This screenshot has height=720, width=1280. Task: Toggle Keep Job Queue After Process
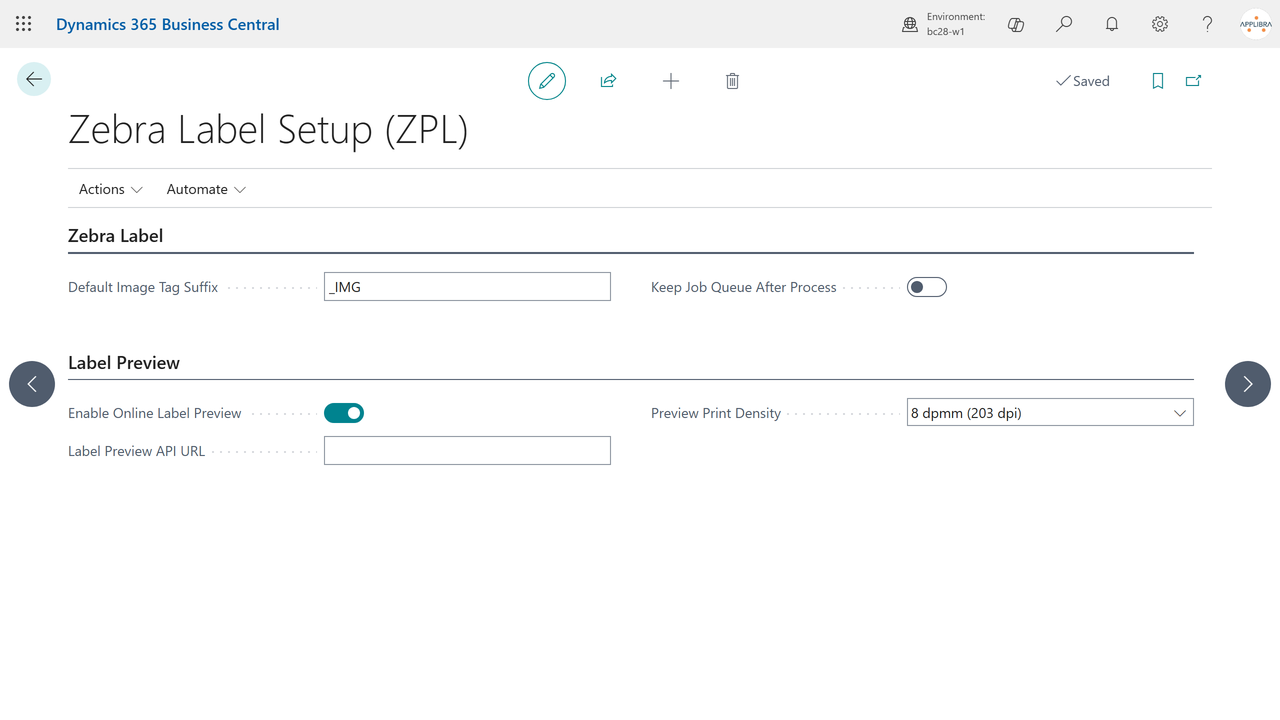tap(927, 287)
